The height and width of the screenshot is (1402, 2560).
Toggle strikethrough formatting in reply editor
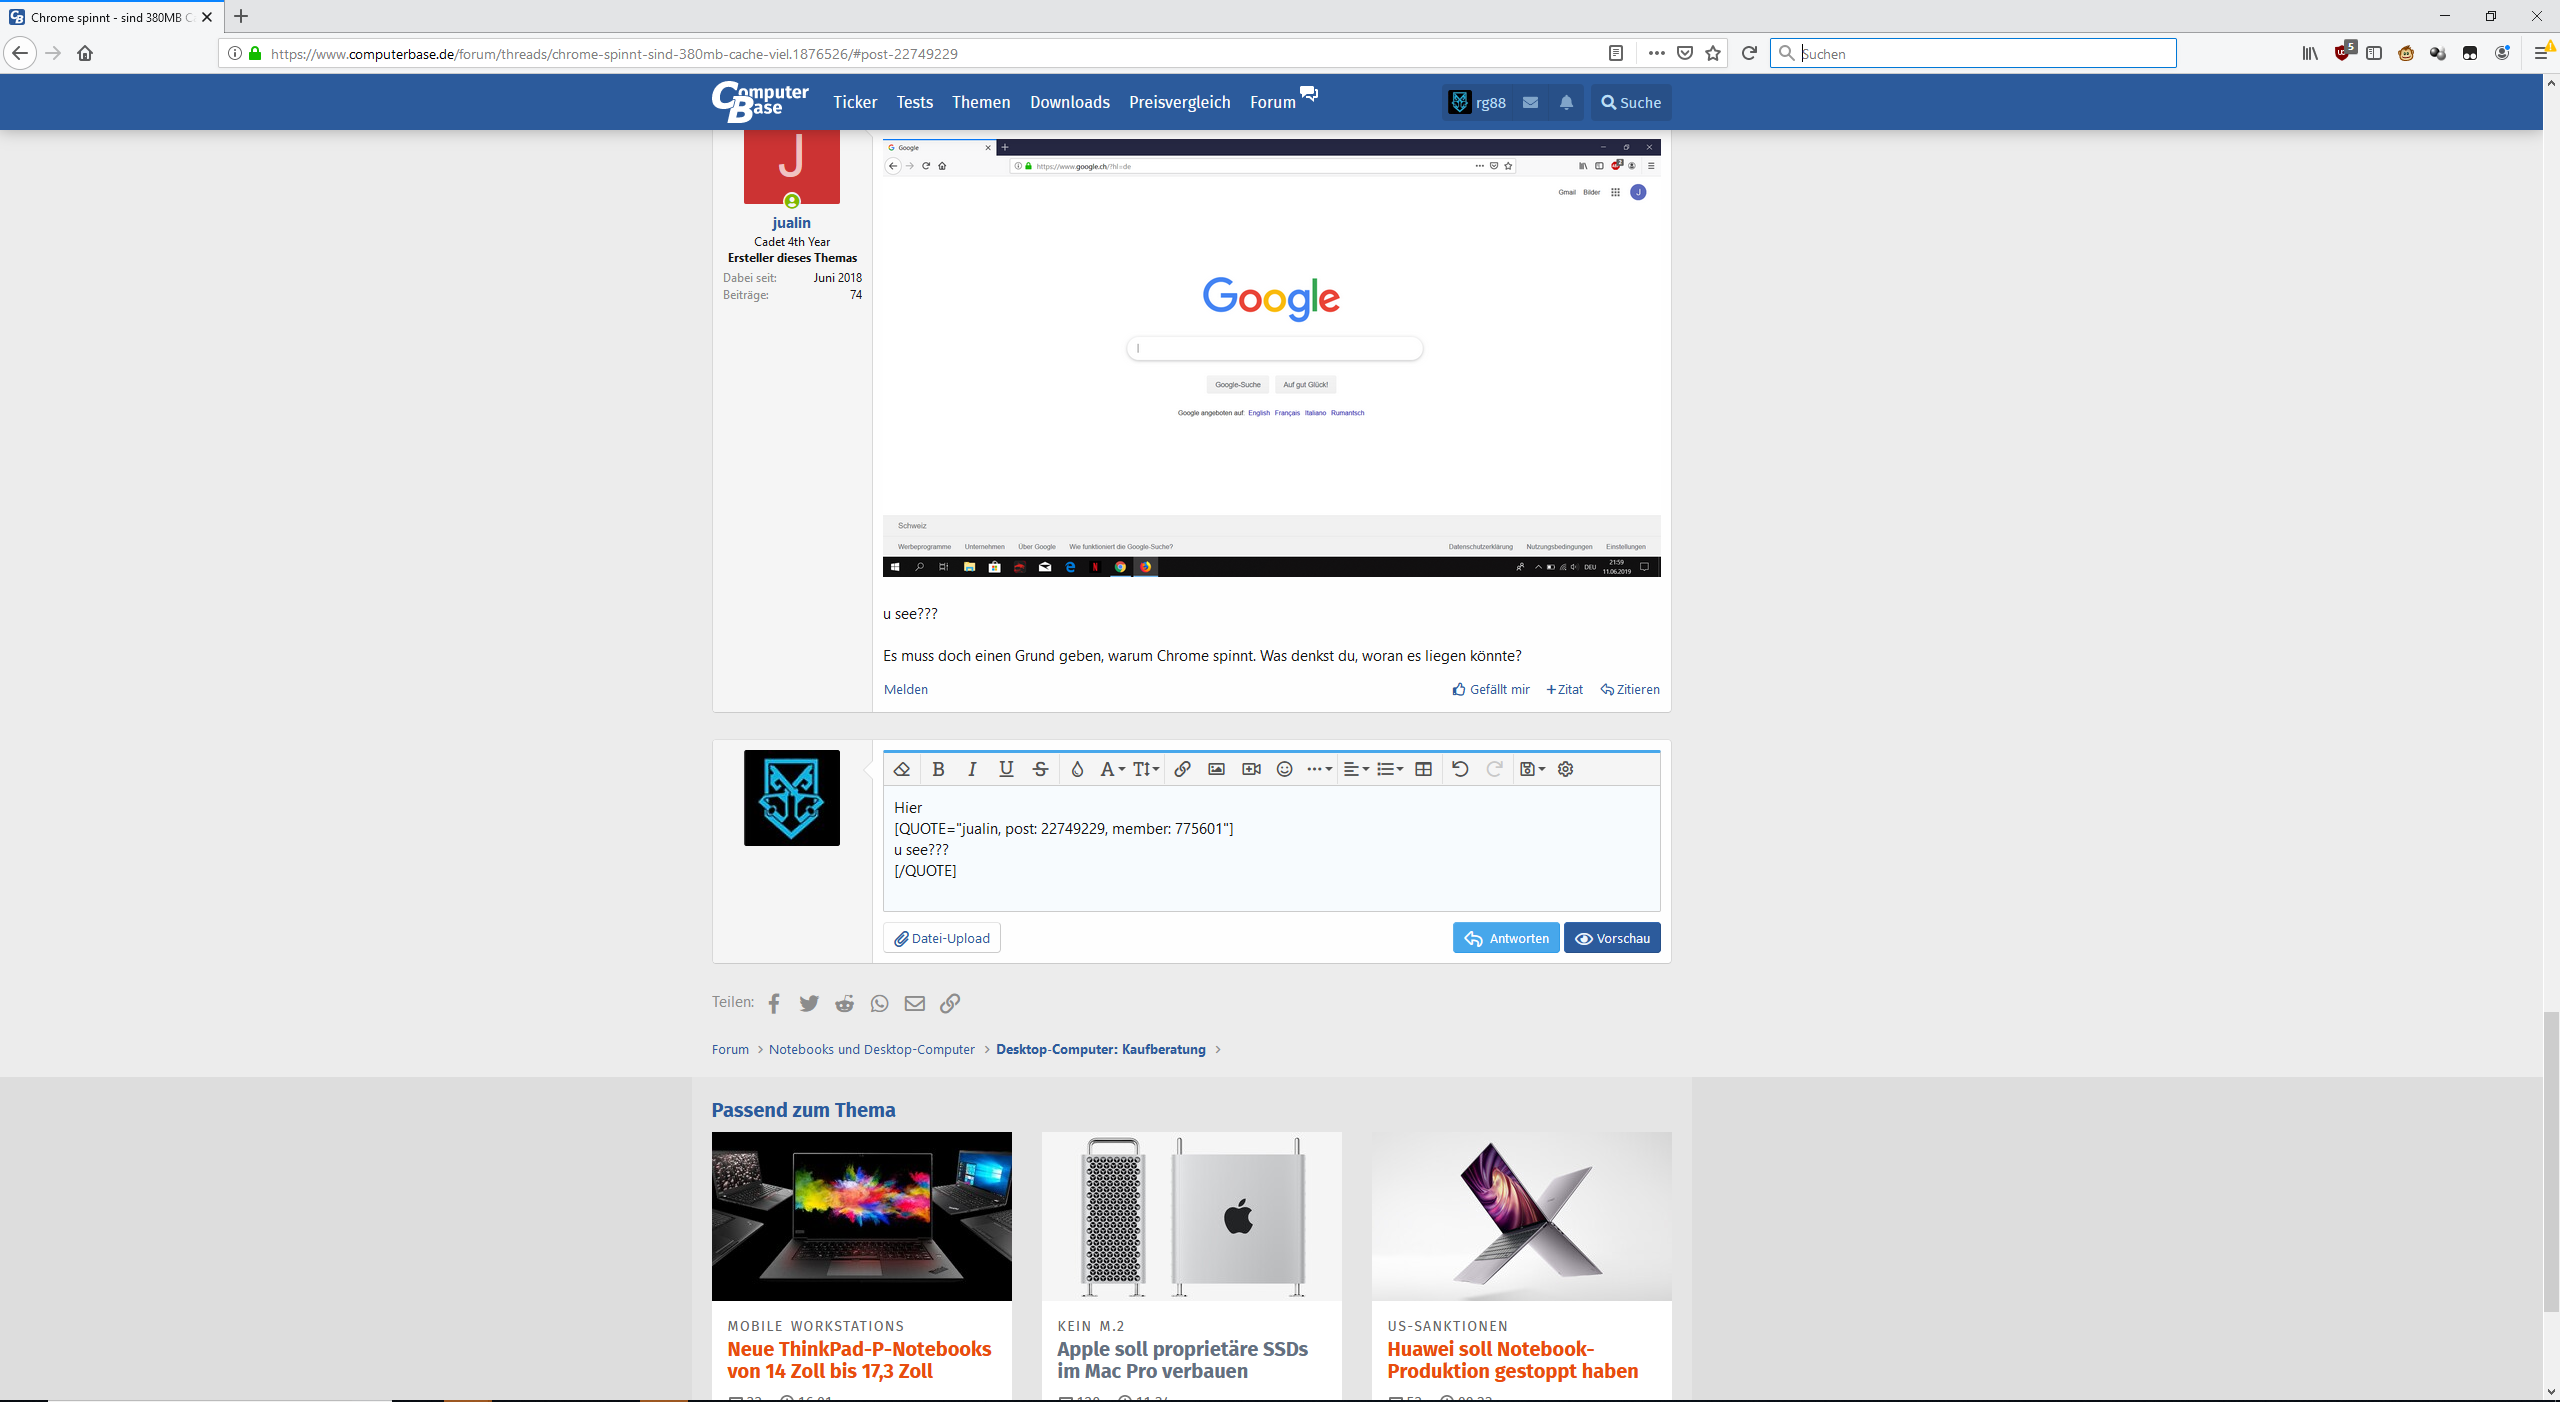(x=1040, y=769)
